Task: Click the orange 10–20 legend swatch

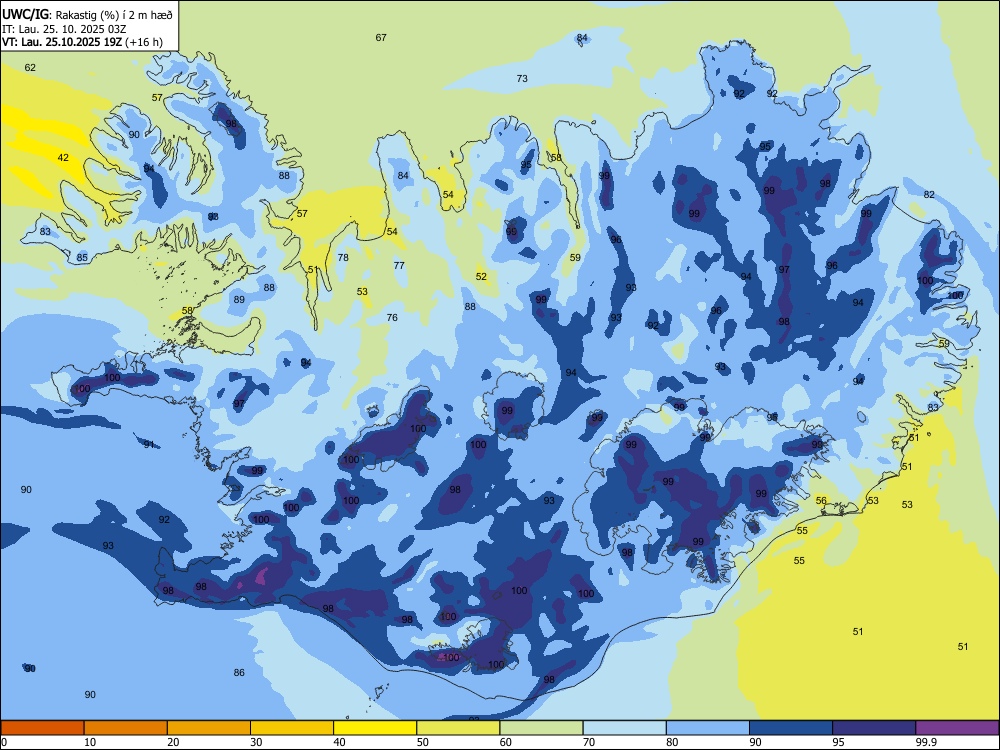Action: (x=126, y=728)
